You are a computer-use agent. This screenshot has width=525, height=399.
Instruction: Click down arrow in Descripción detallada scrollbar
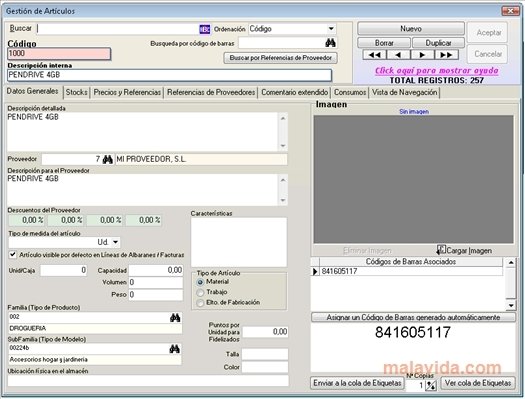(283, 146)
